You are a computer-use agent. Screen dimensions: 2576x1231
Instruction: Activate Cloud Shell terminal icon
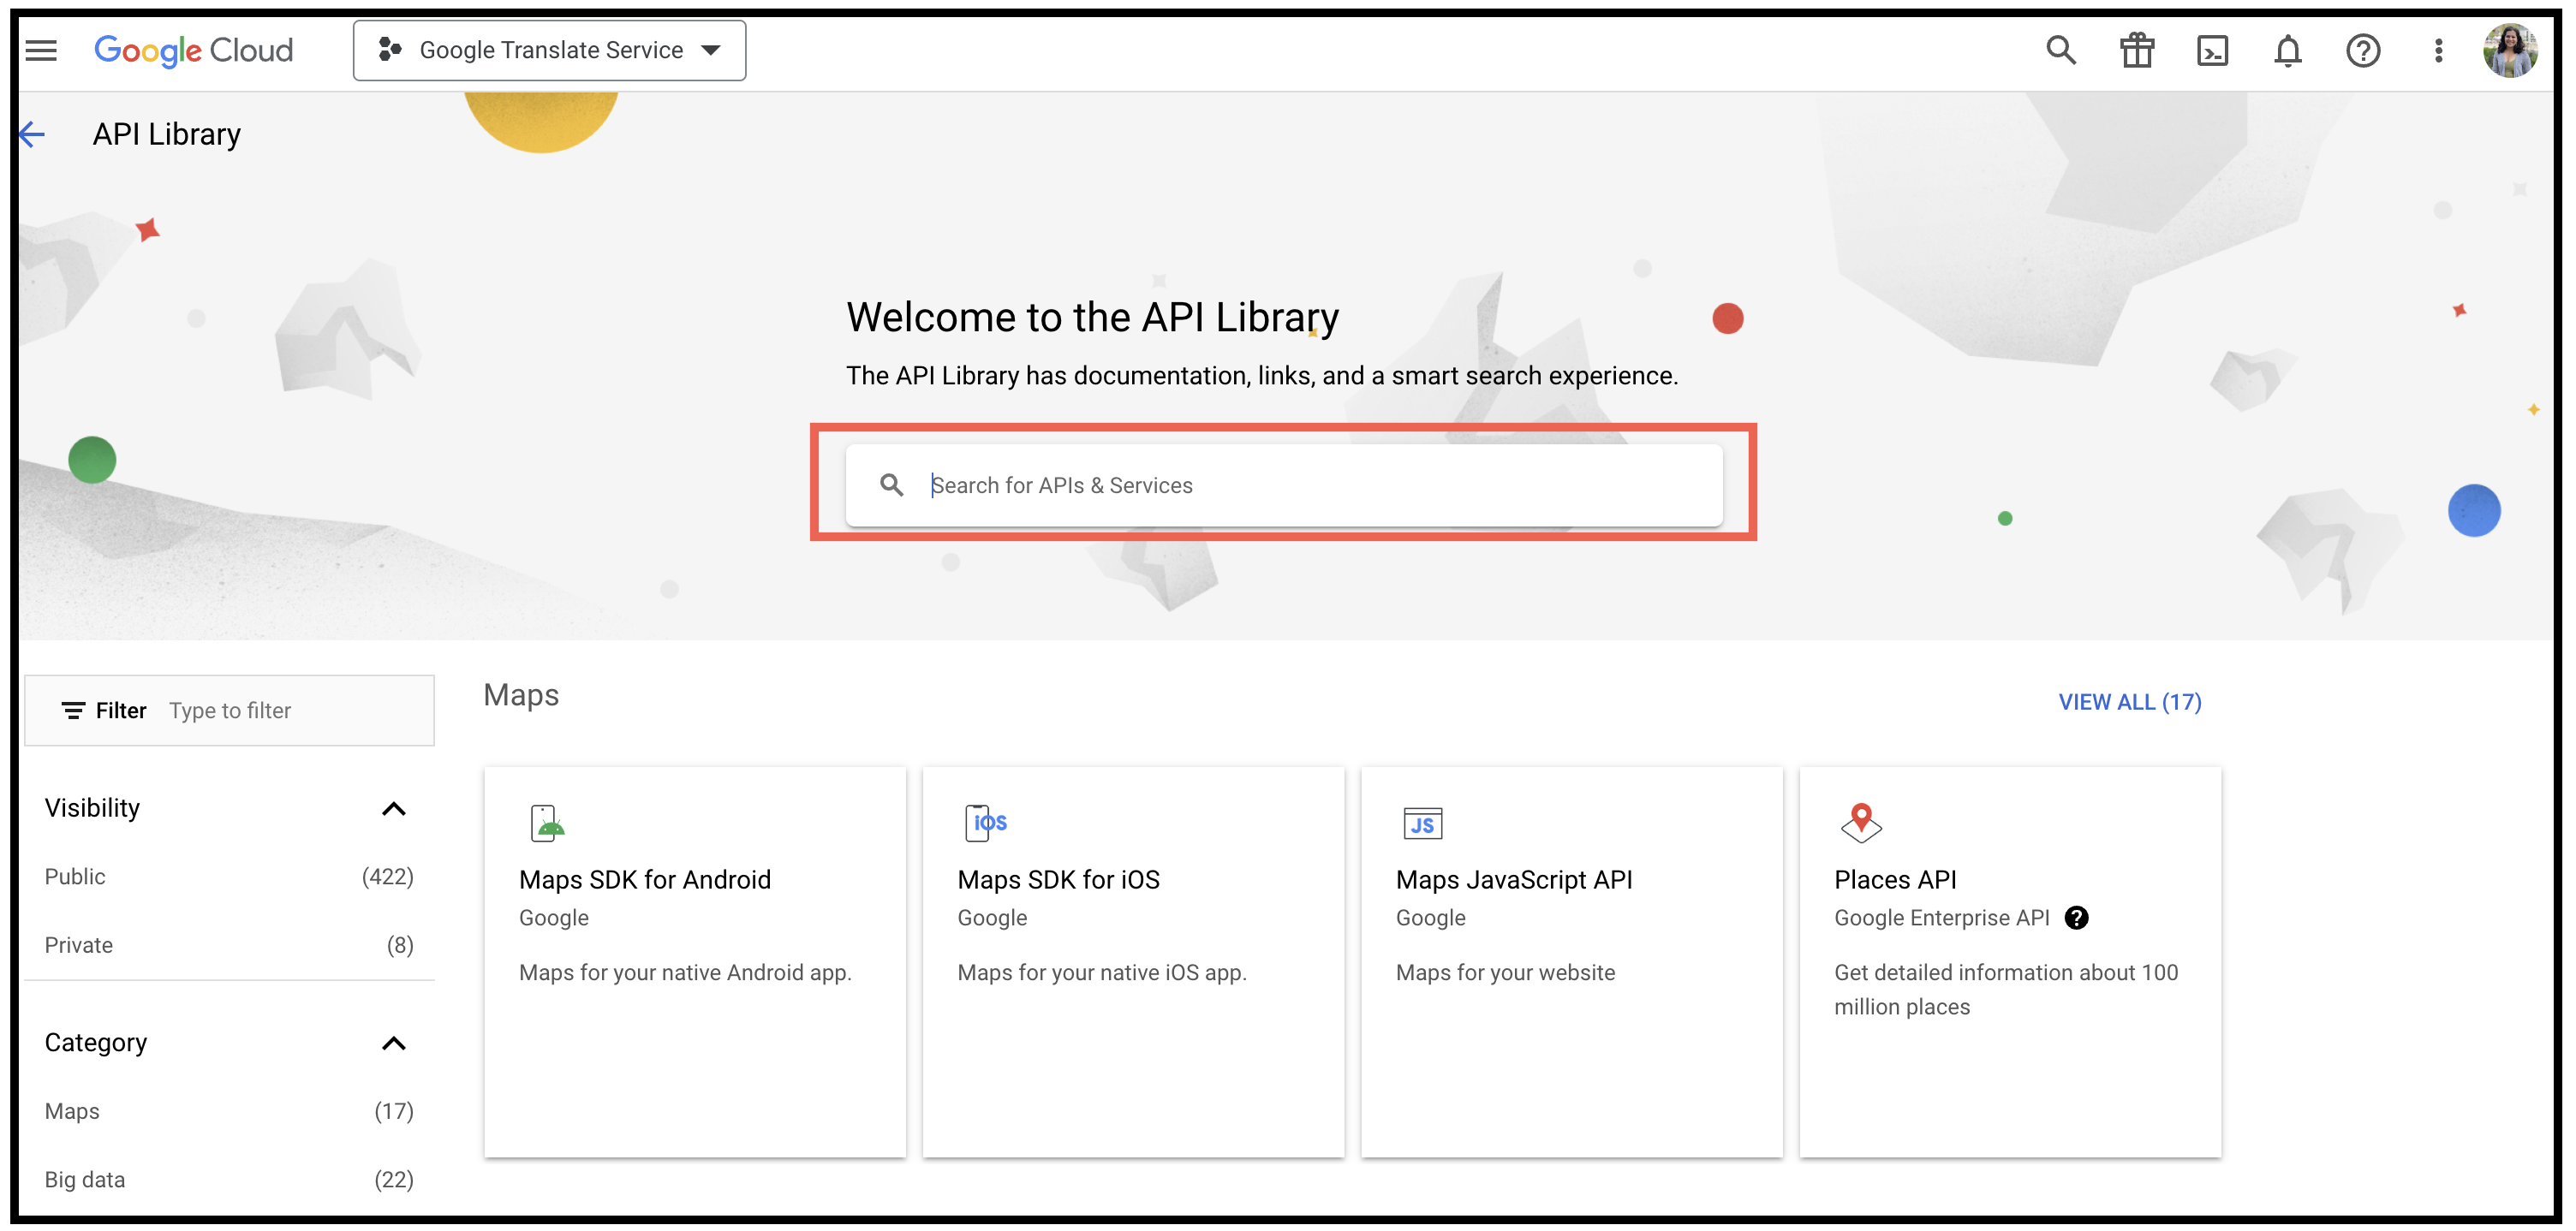point(2212,50)
